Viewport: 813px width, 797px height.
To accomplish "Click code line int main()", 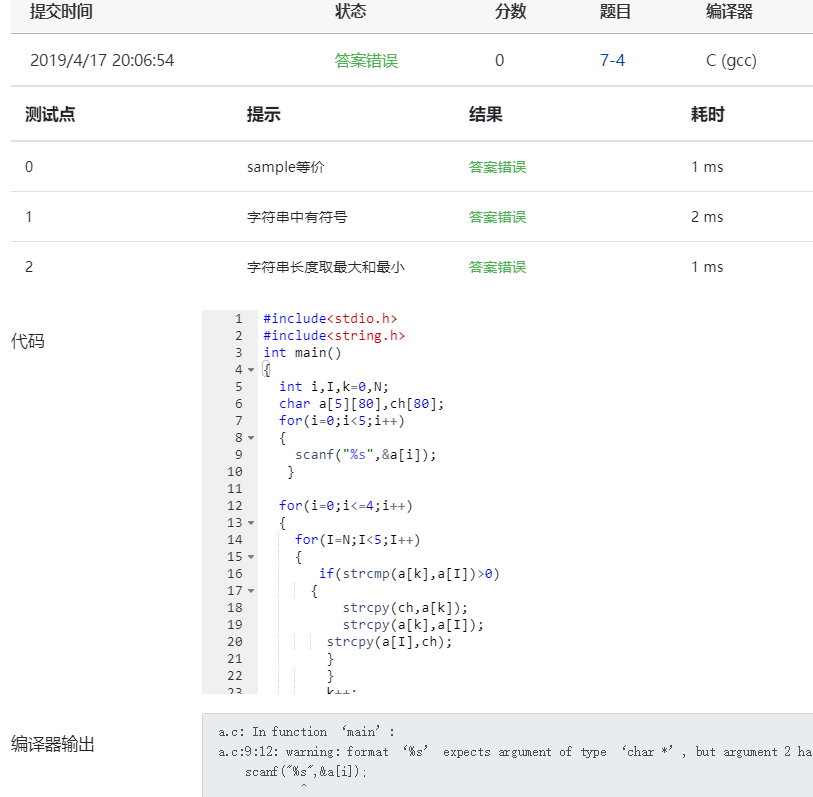I will tap(302, 353).
